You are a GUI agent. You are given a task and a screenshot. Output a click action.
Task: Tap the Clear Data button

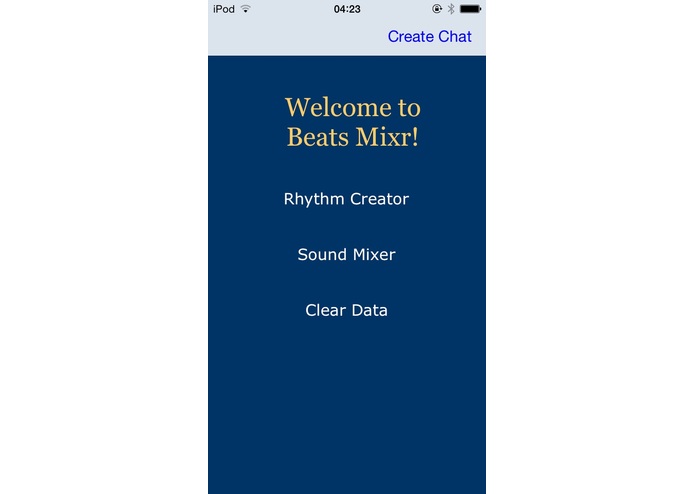pos(346,310)
